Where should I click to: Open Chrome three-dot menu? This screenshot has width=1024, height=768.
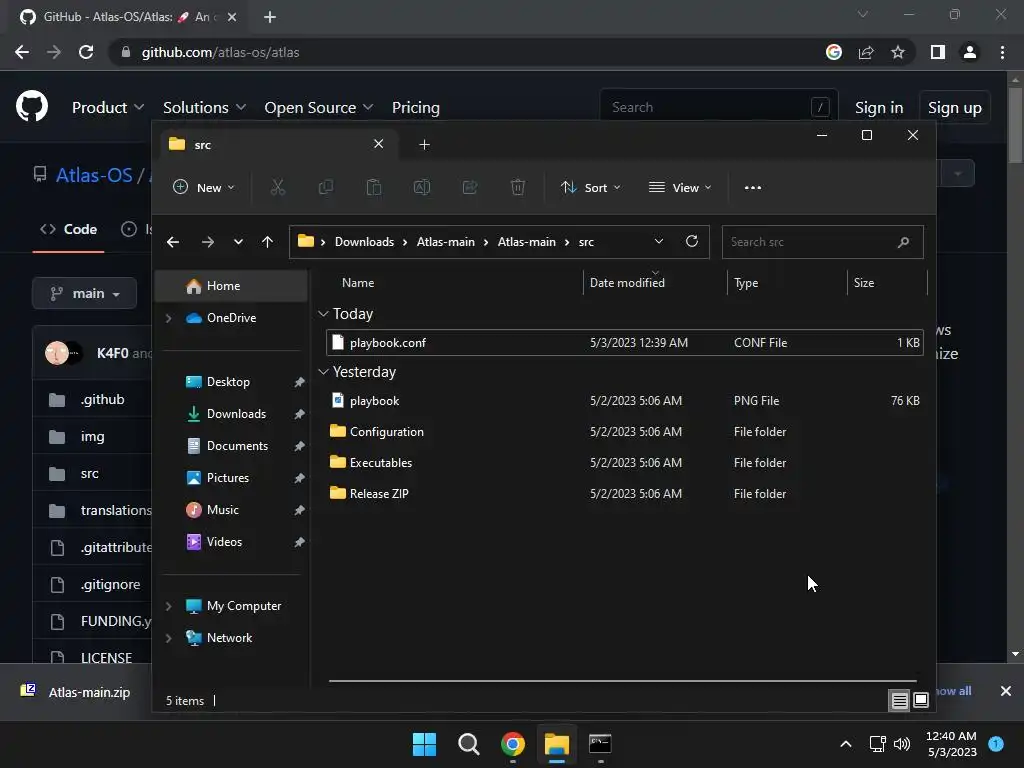pos(1002,52)
